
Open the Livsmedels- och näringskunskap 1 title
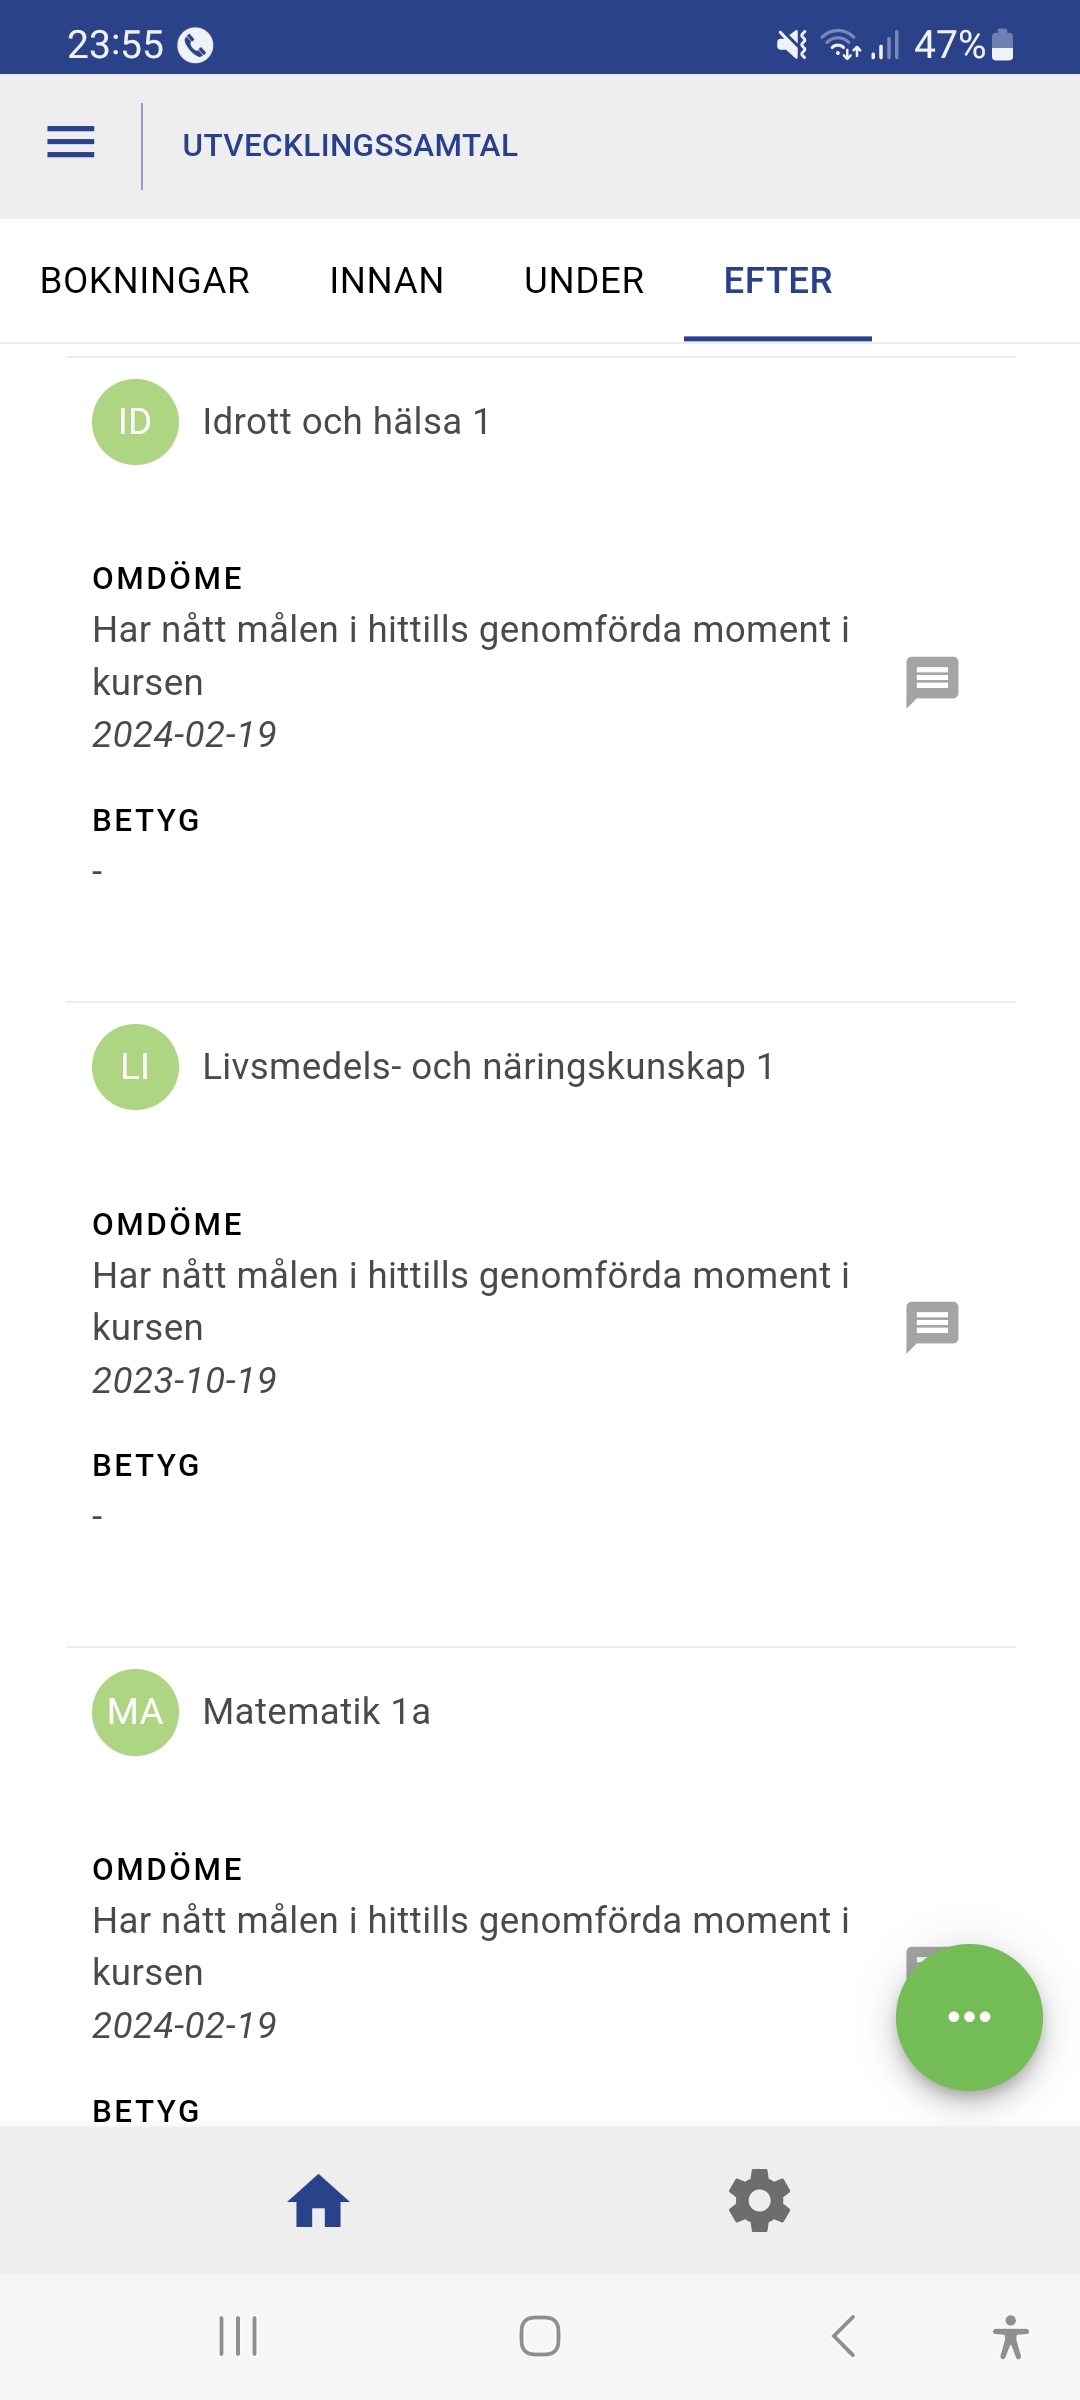tap(488, 1067)
